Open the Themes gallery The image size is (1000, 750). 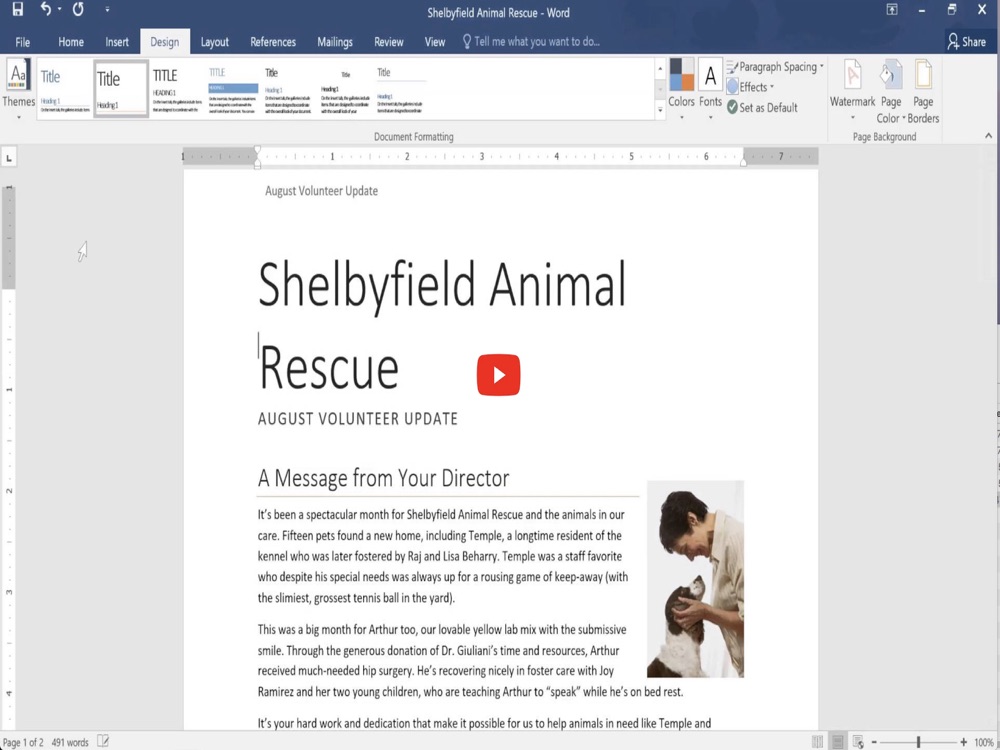[18, 89]
